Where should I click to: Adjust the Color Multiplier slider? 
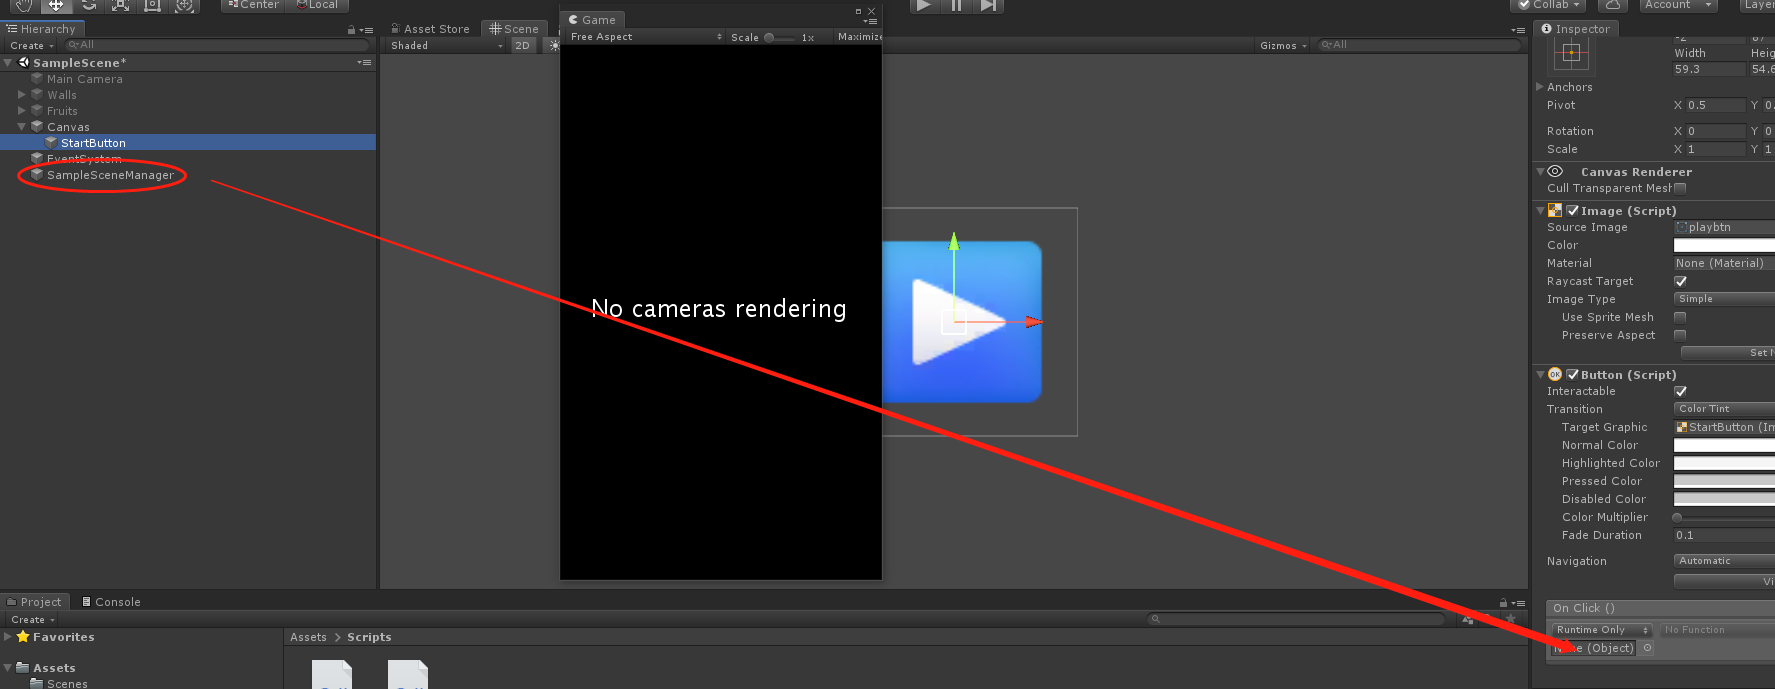click(1724, 517)
